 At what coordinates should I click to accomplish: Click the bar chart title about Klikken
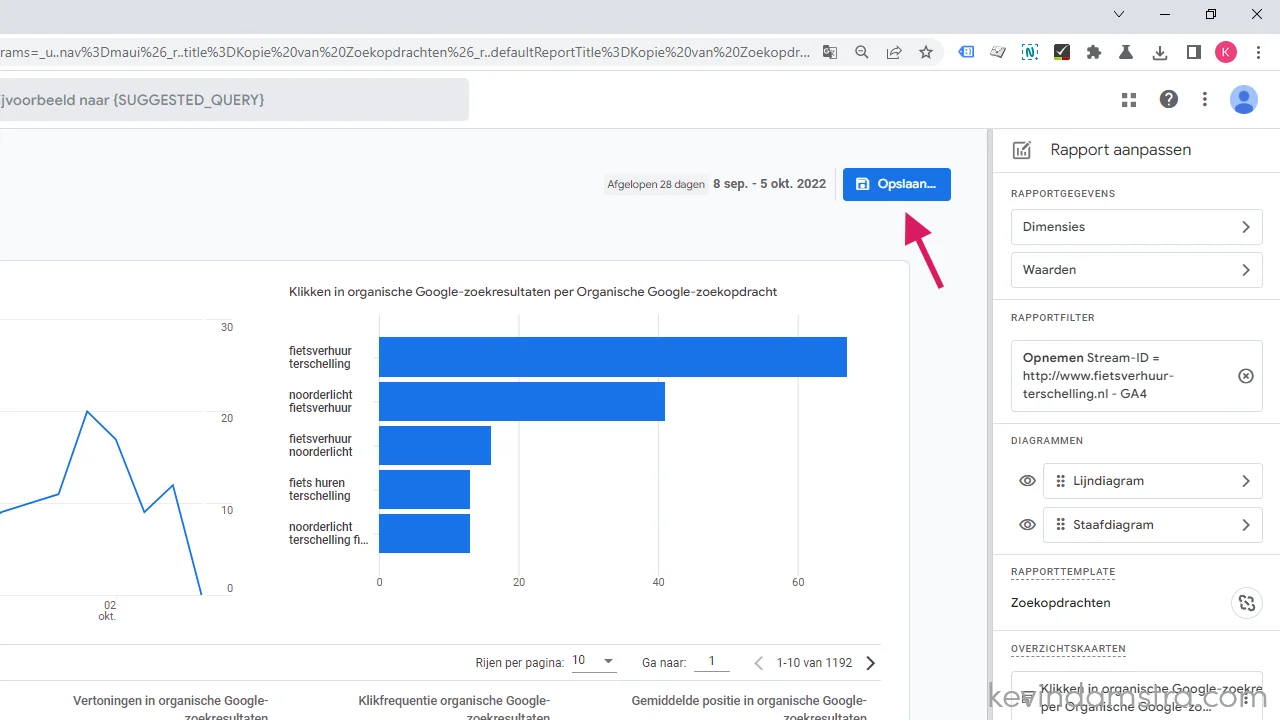533,292
